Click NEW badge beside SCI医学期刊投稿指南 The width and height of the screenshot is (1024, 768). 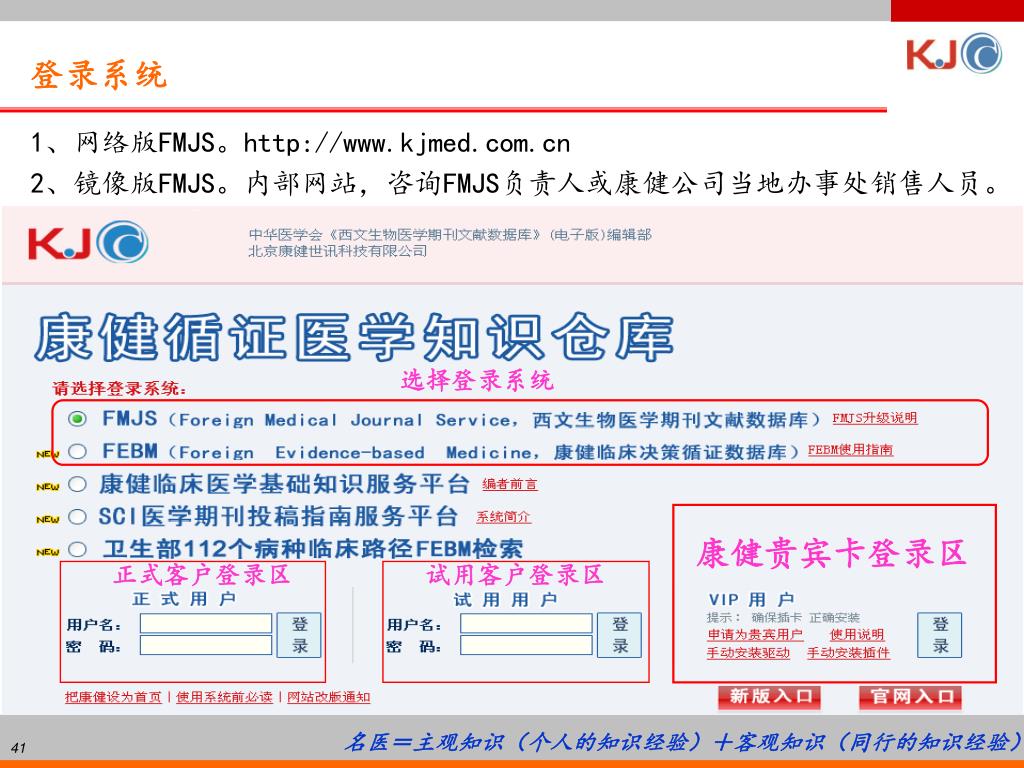pyautogui.click(x=48, y=519)
